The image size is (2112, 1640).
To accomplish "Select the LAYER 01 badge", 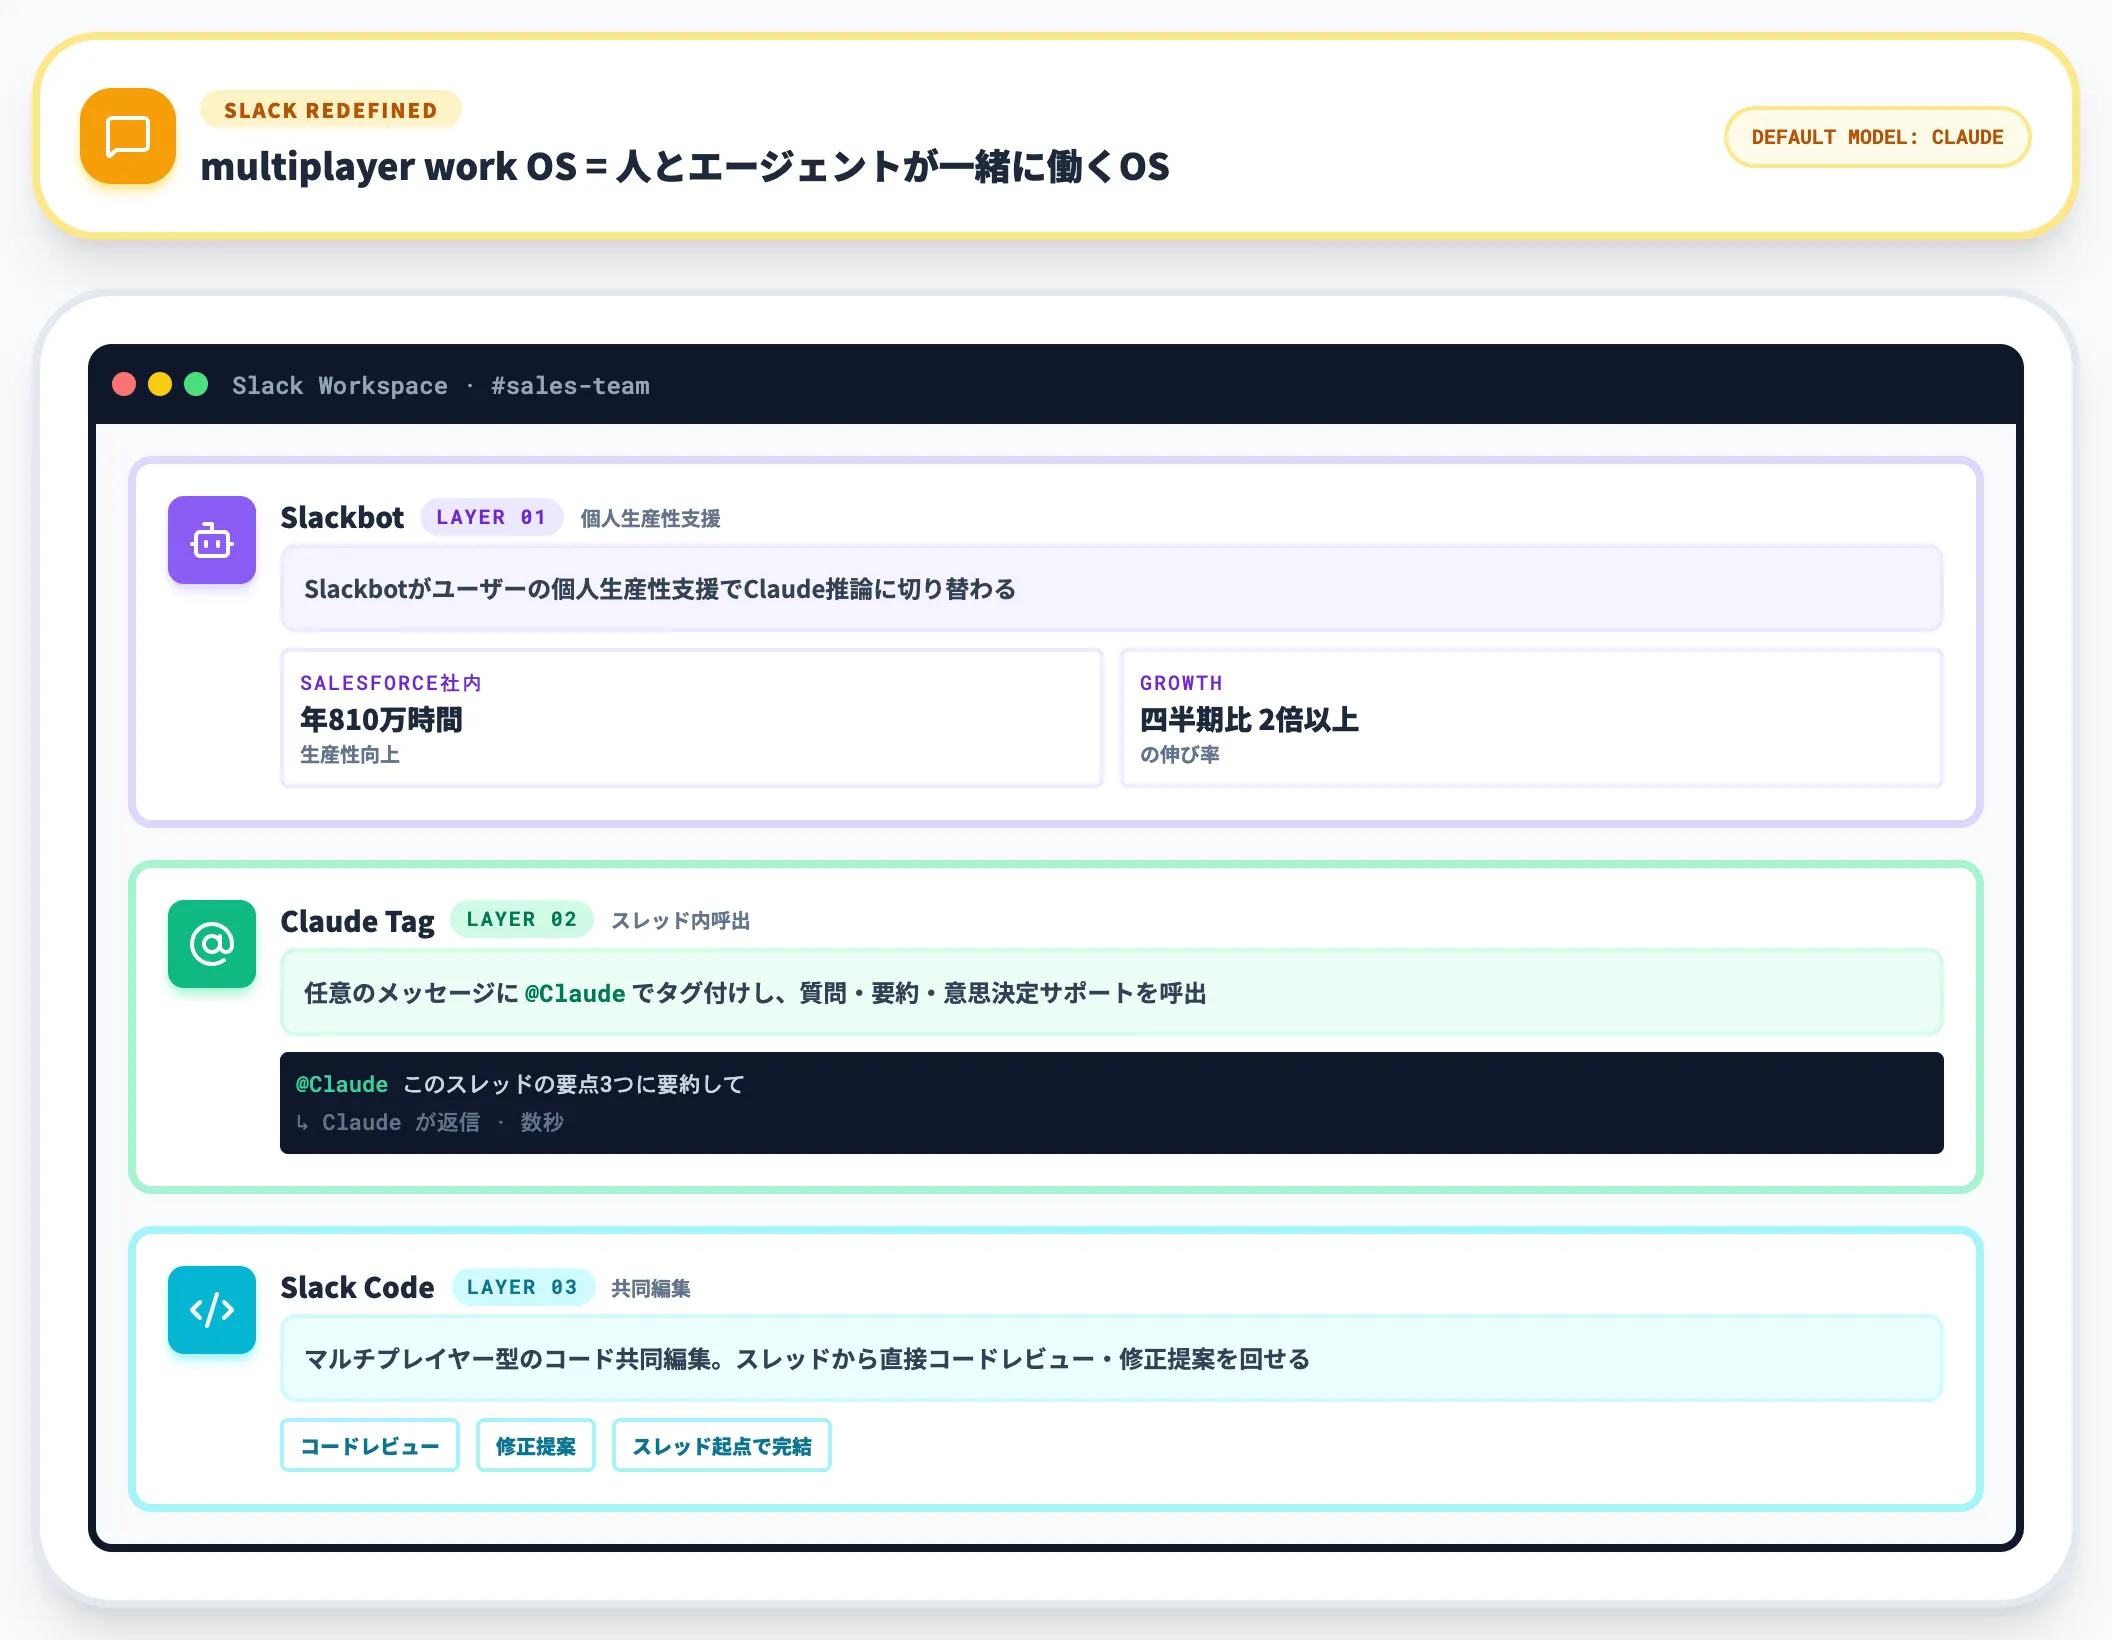I will [491, 517].
